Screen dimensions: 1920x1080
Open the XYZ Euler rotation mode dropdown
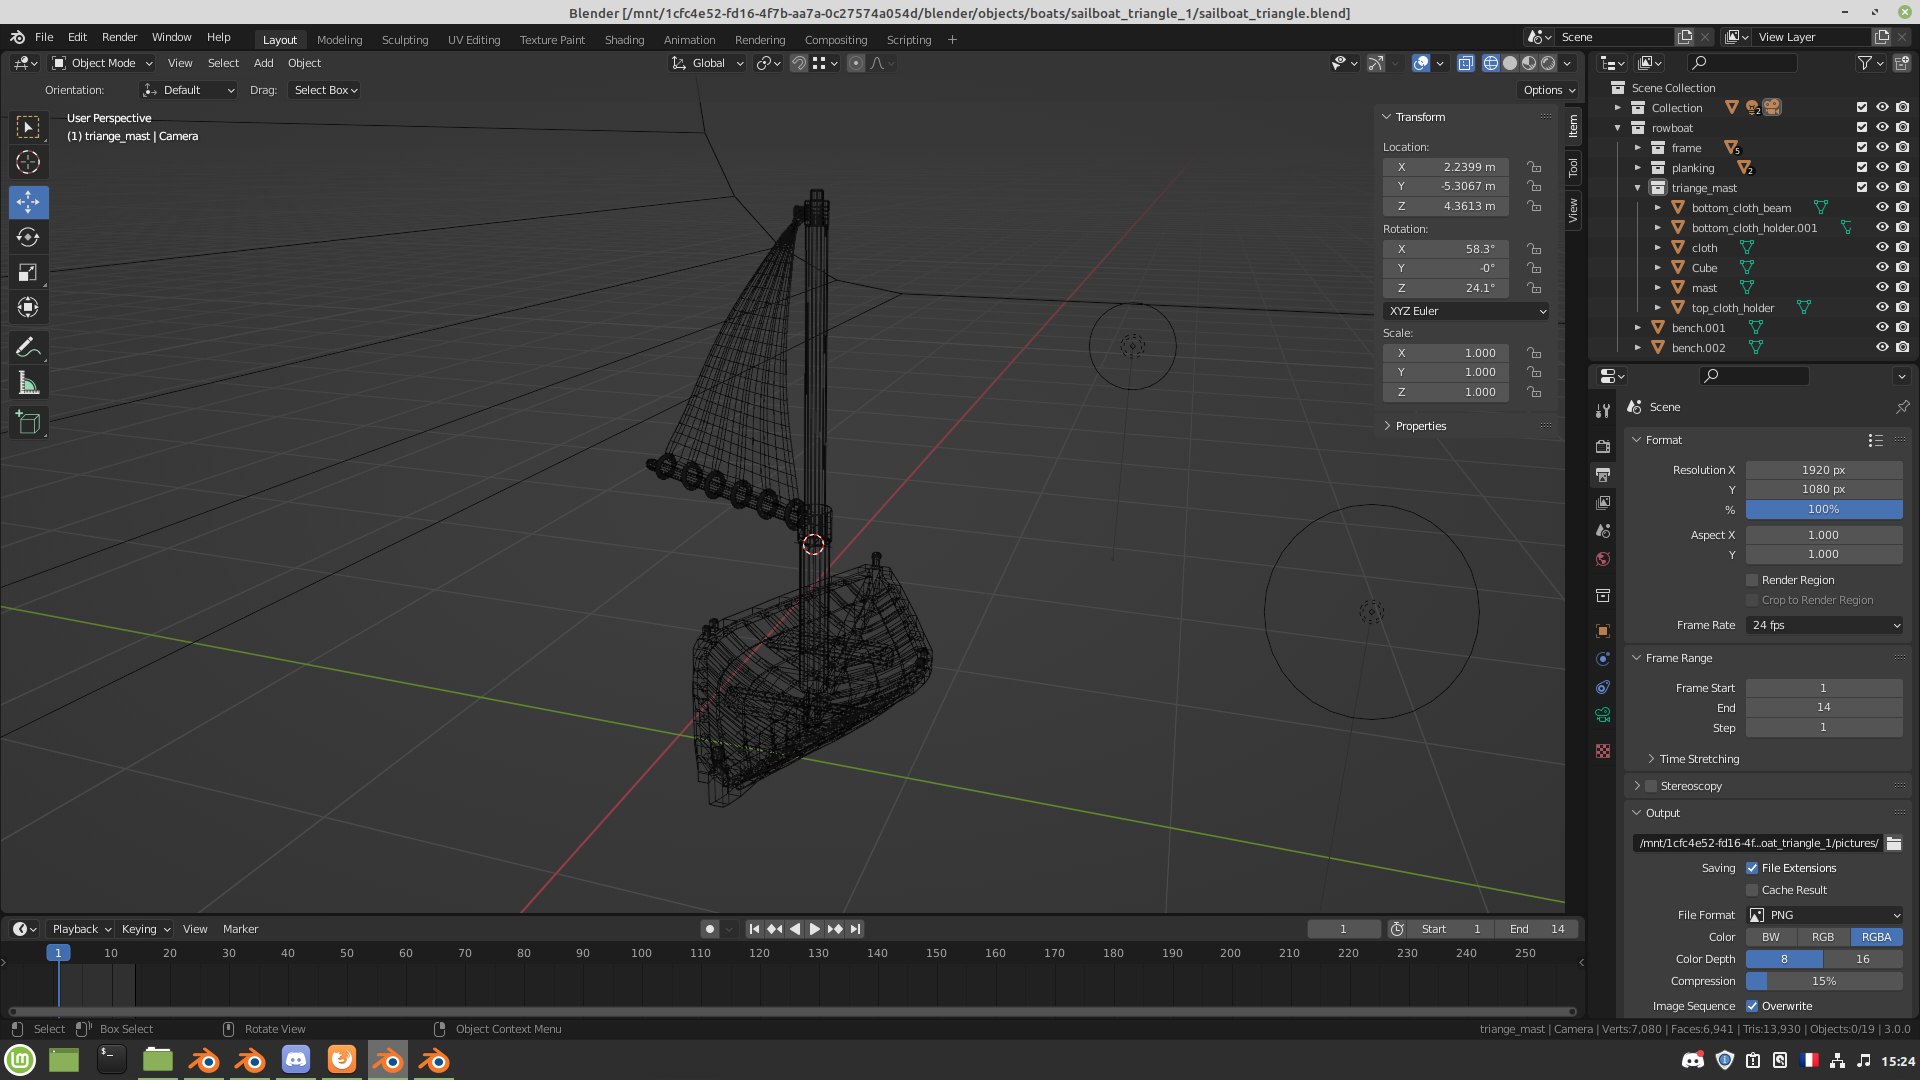click(x=1467, y=311)
